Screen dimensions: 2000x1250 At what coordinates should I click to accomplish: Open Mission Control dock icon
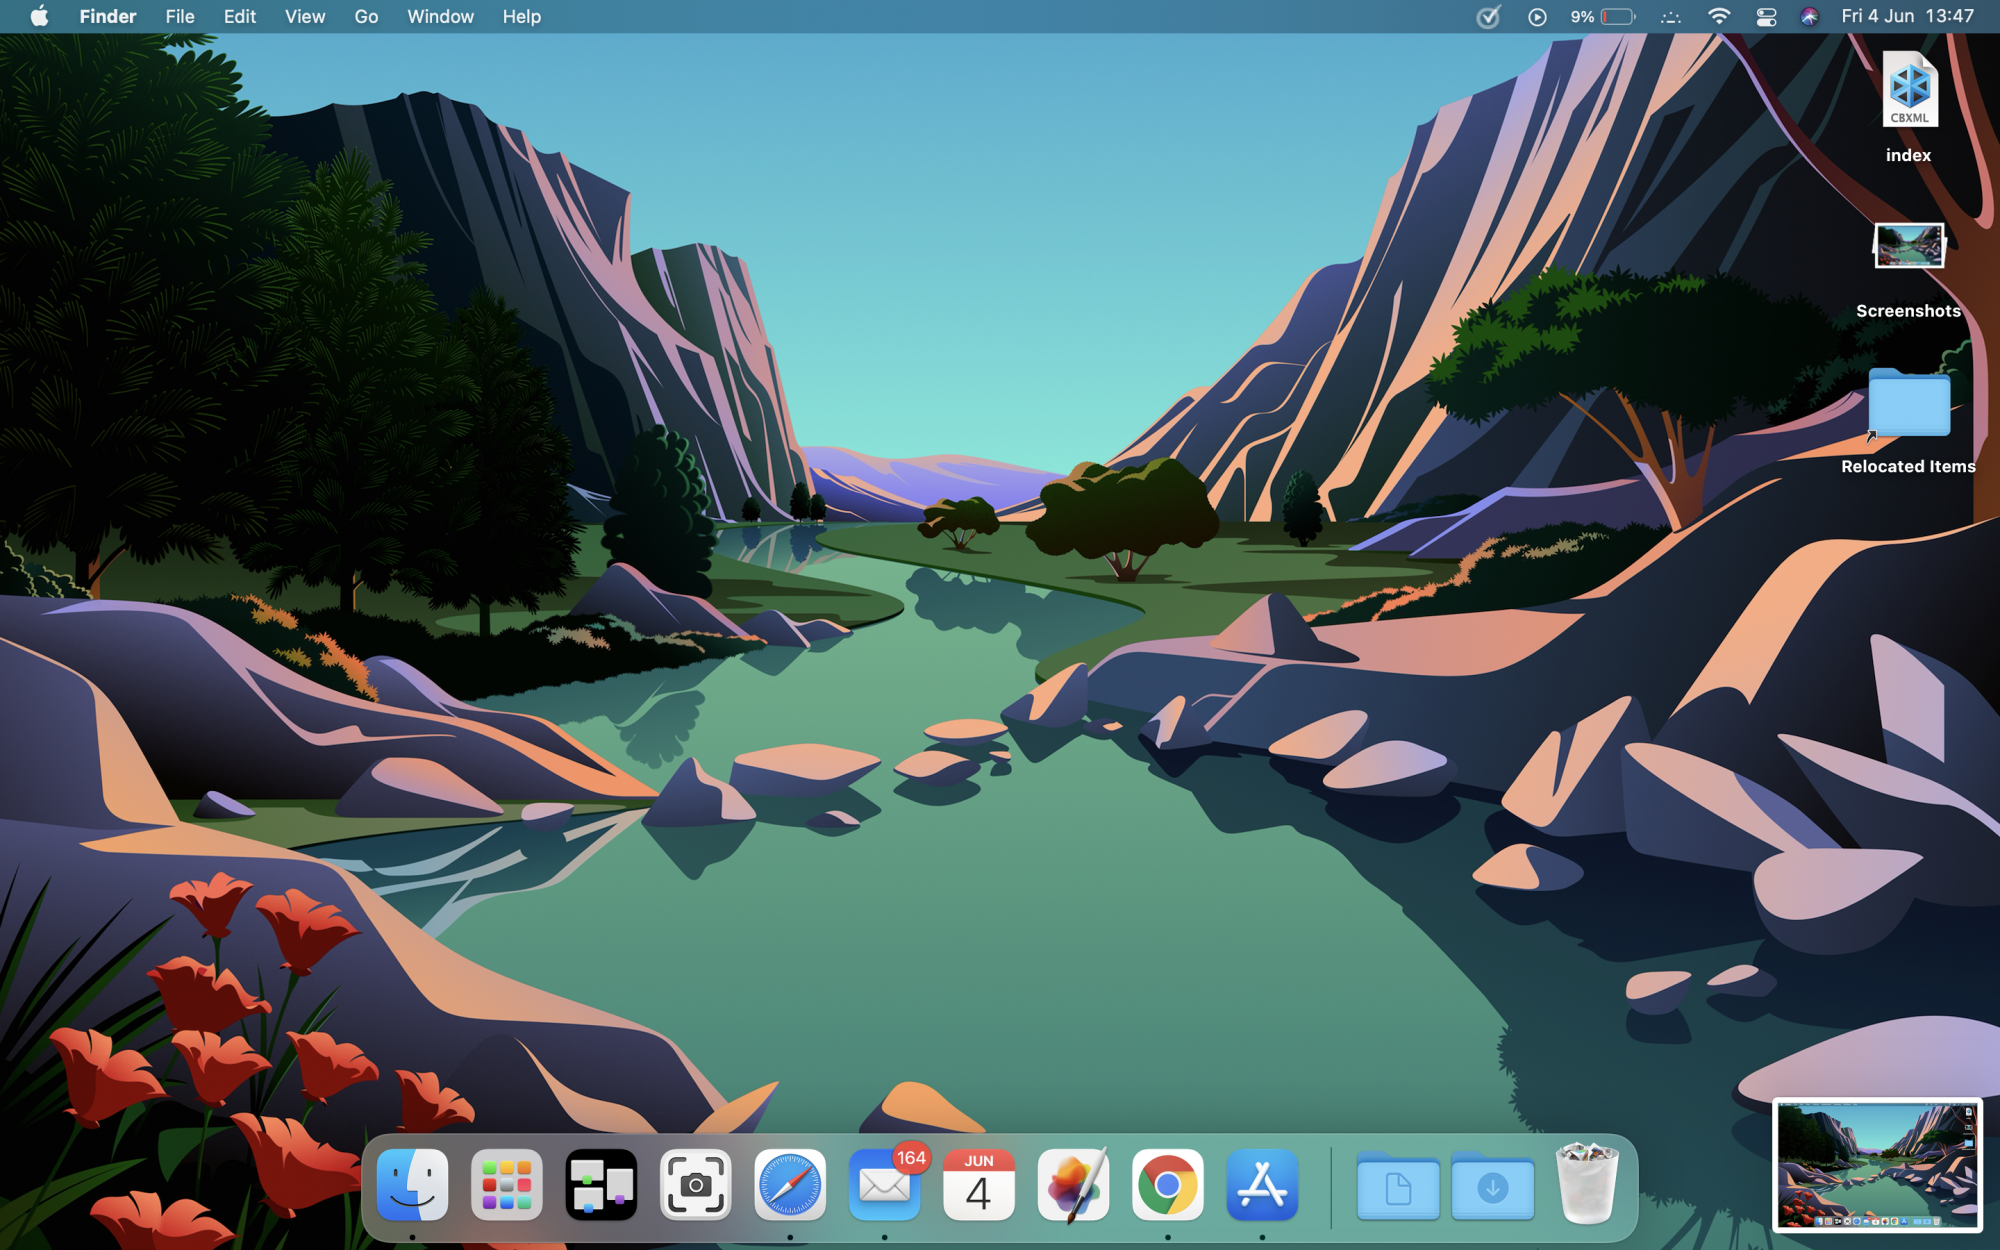(601, 1185)
